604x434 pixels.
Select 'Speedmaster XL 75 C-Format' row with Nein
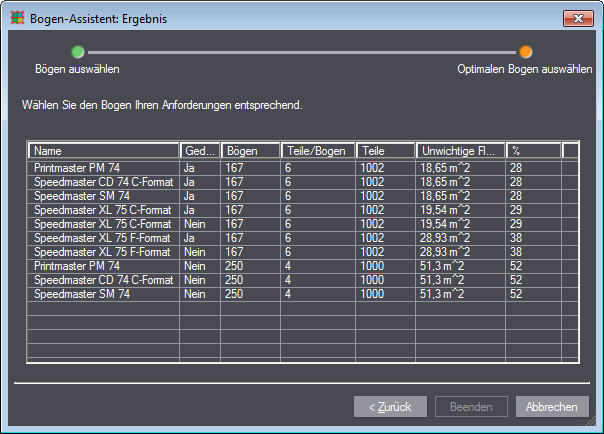303,224
